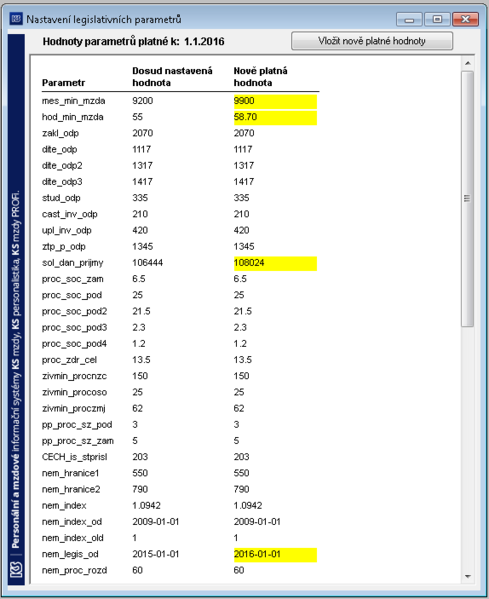Select parameter stud_odp
This screenshot has height=599, width=489.
click(x=61, y=198)
